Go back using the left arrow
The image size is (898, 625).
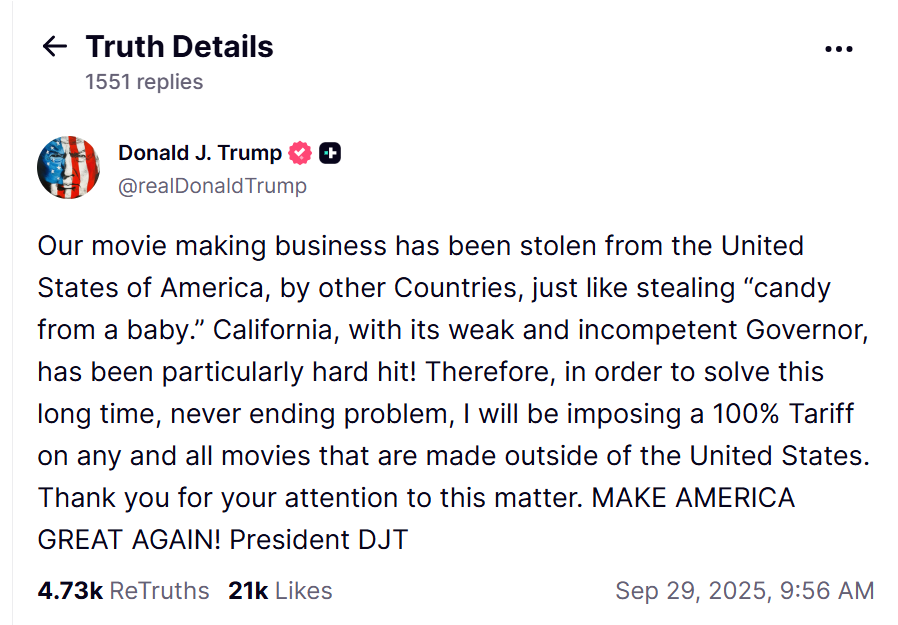pos(54,46)
